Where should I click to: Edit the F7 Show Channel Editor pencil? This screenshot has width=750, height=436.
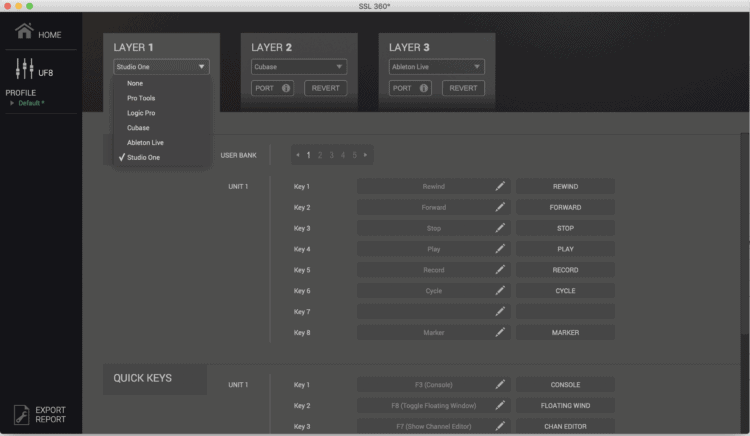(500, 426)
